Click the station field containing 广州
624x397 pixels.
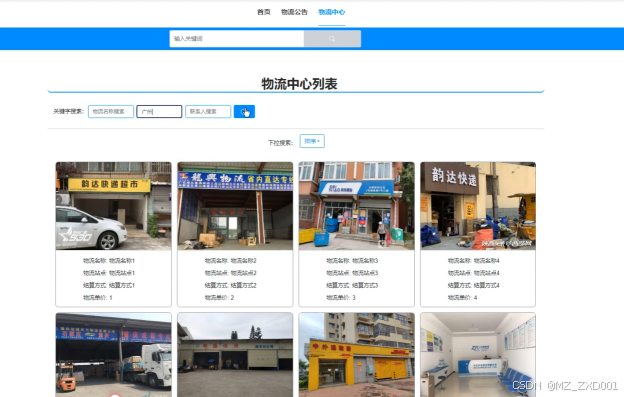[159, 111]
